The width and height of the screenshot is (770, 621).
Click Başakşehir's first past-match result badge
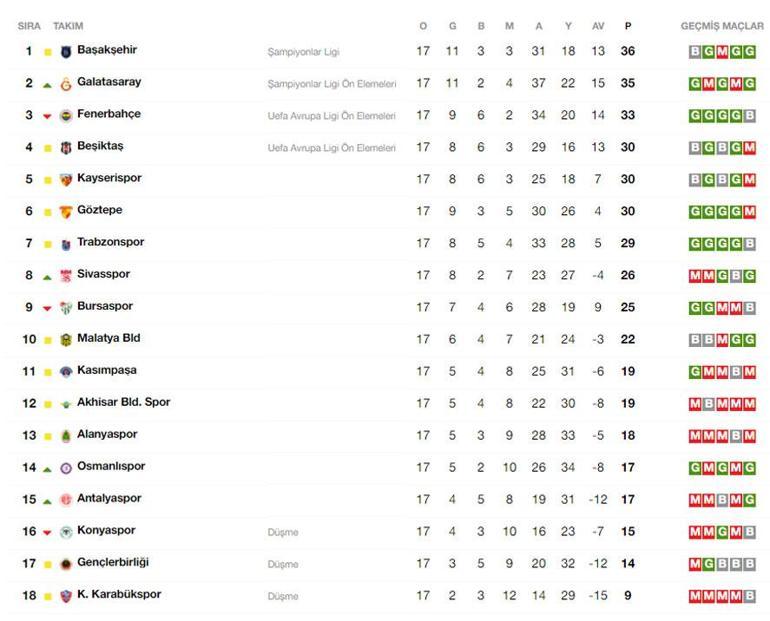(x=695, y=52)
